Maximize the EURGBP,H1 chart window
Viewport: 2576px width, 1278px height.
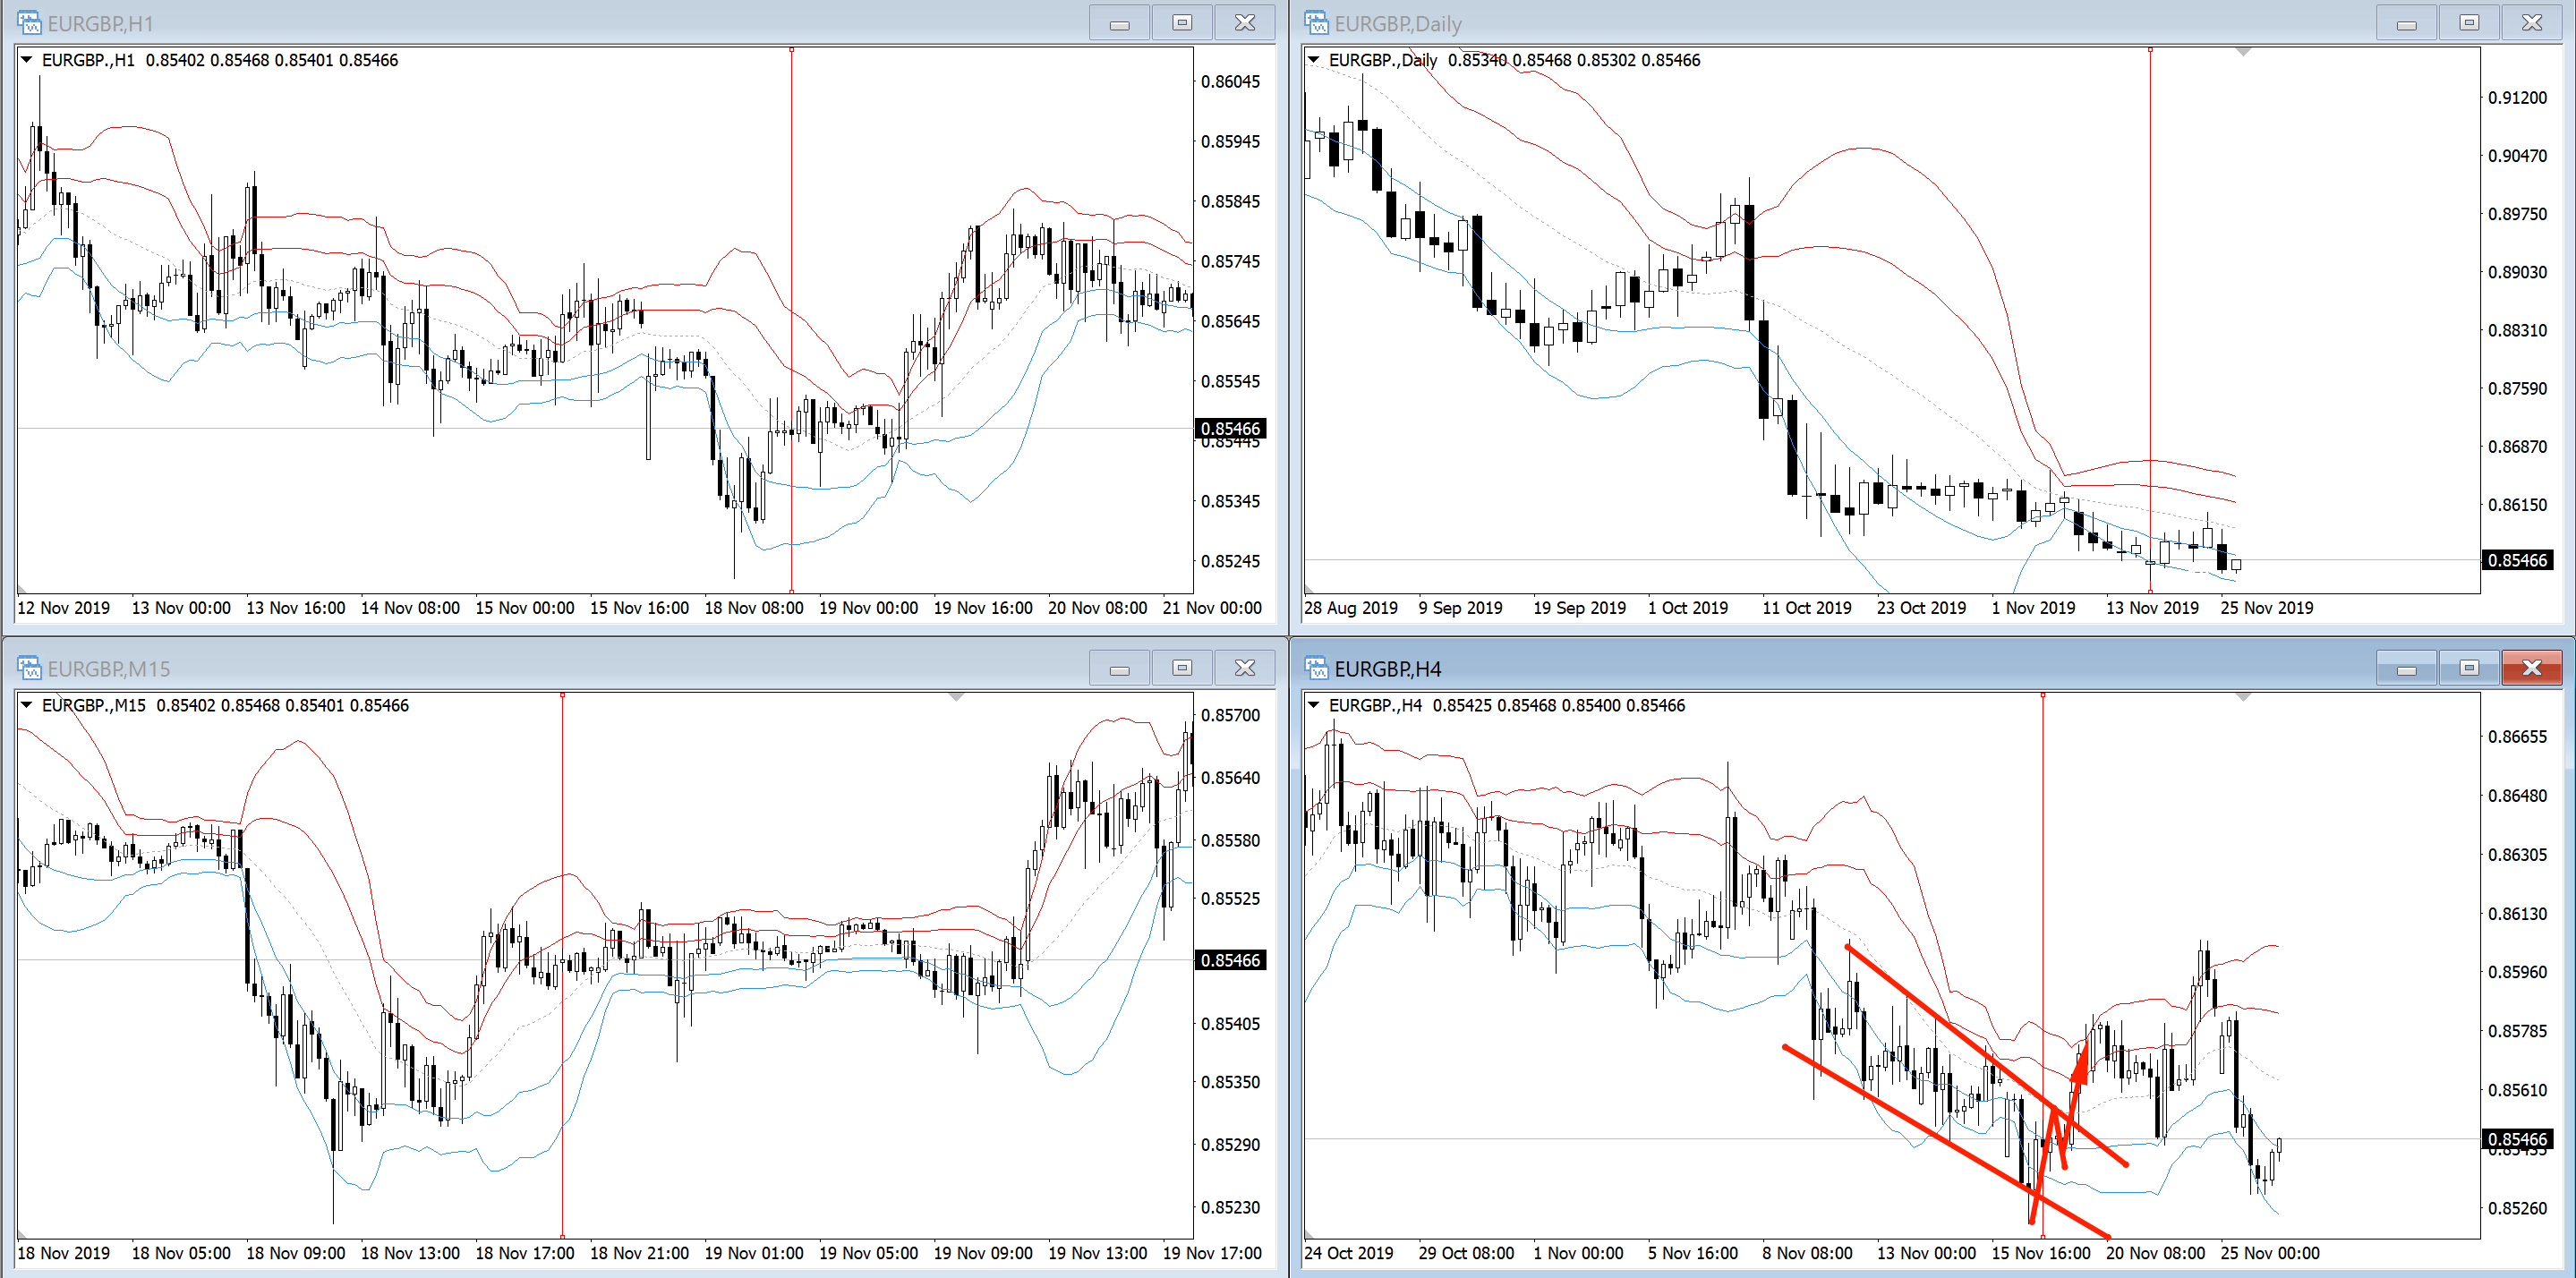click(x=1182, y=22)
